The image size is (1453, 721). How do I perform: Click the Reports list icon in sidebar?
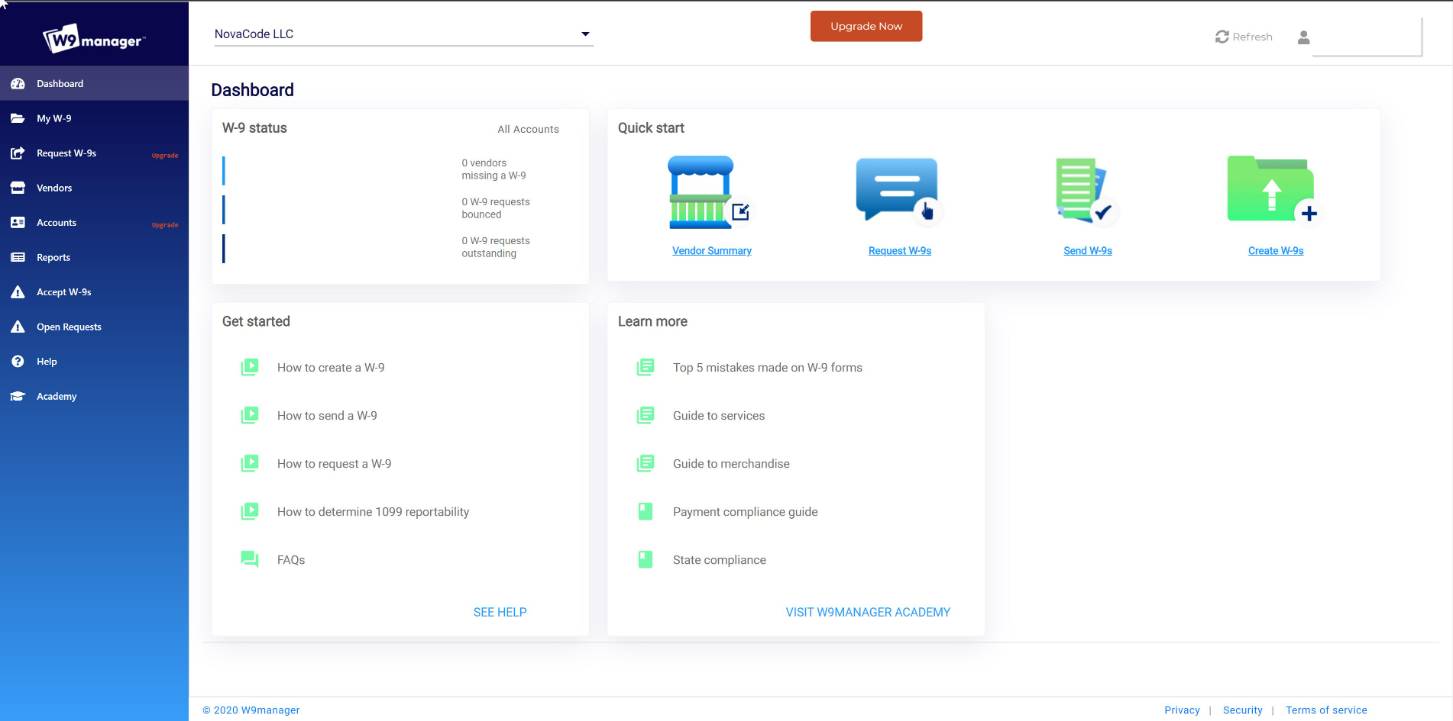pyautogui.click(x=17, y=257)
